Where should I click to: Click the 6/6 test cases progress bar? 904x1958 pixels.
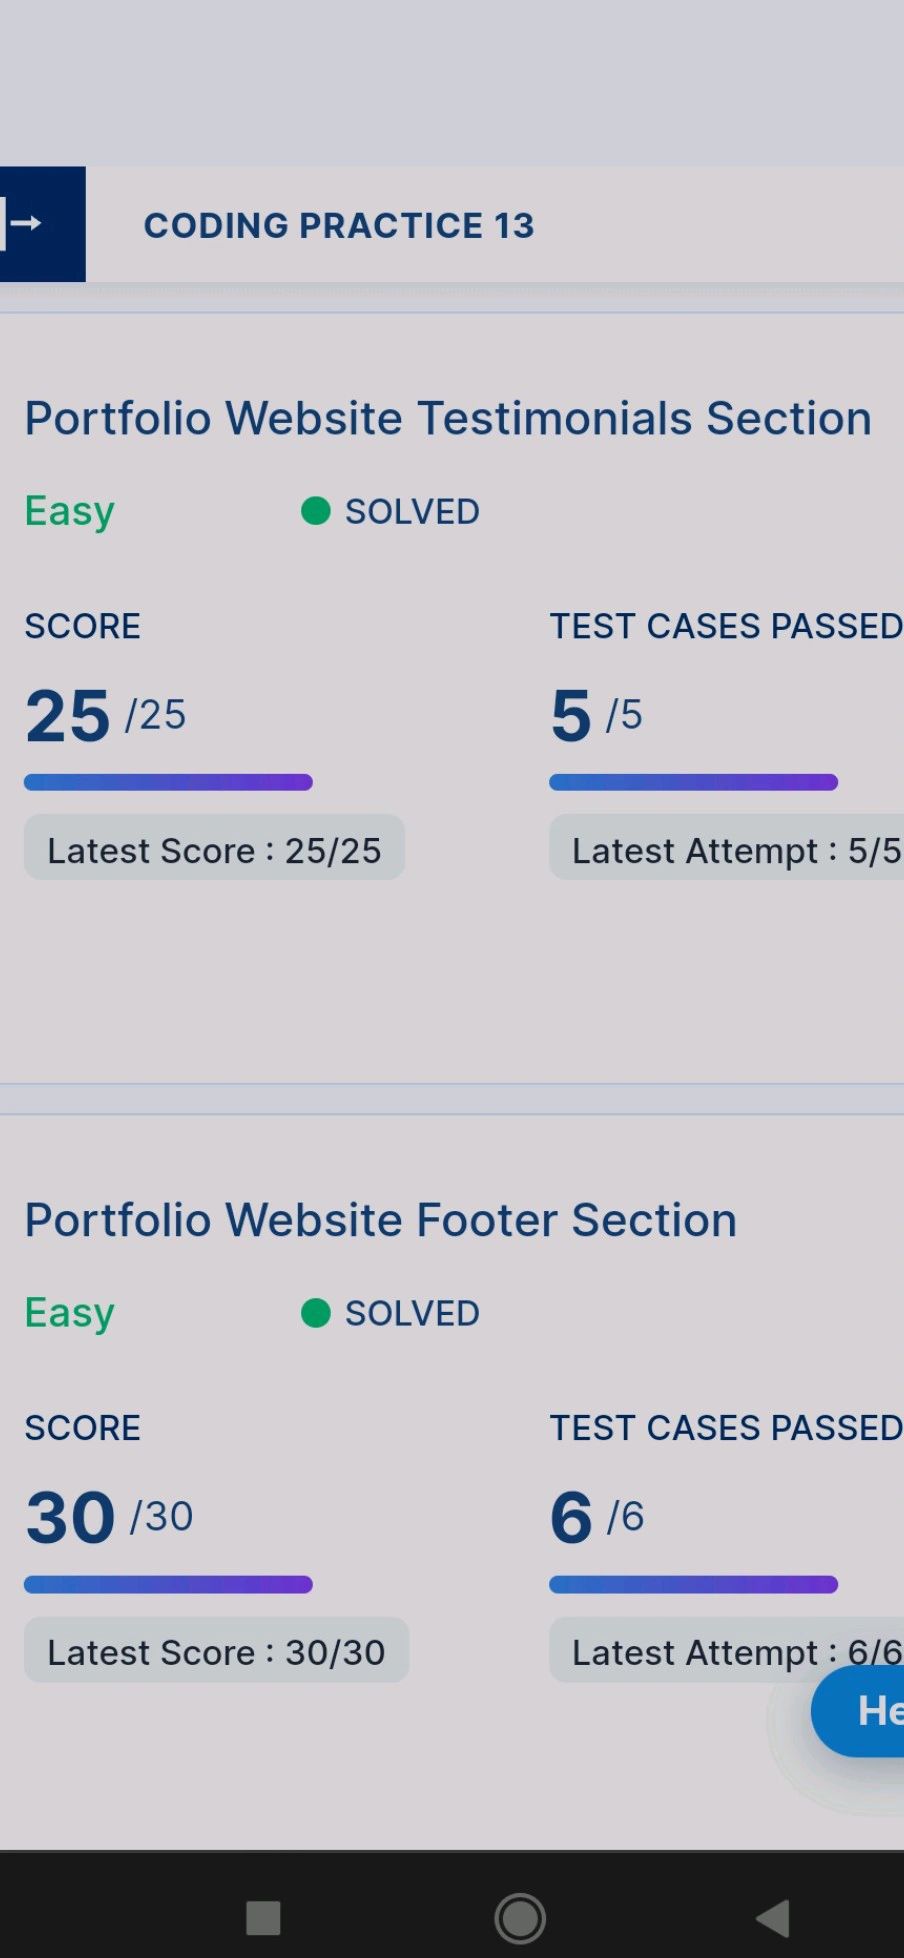[693, 1584]
